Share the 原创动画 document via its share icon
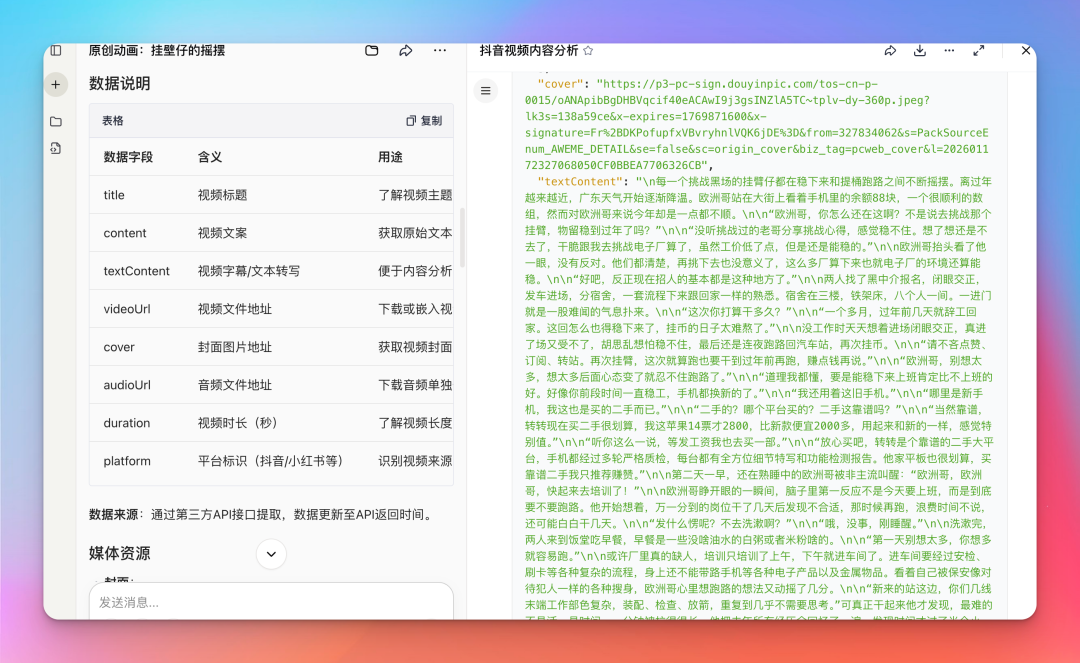The width and height of the screenshot is (1080, 663). 404,50
